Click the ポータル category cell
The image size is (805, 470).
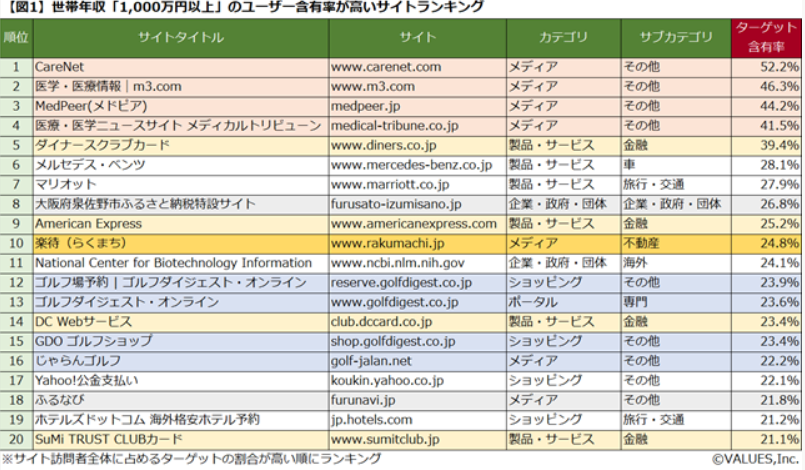(x=563, y=303)
